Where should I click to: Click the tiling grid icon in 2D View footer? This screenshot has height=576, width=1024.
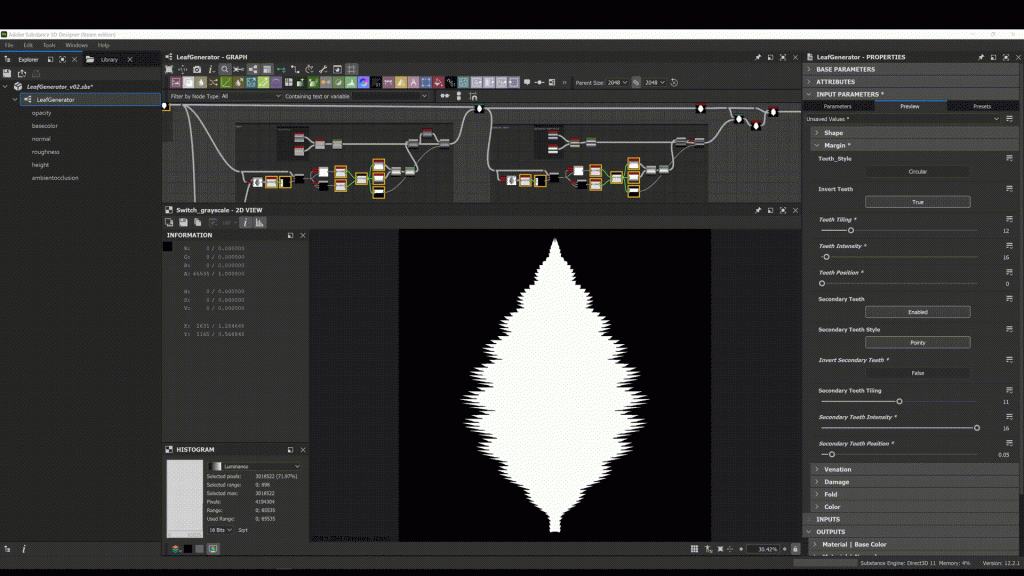pyautogui.click(x=695, y=549)
